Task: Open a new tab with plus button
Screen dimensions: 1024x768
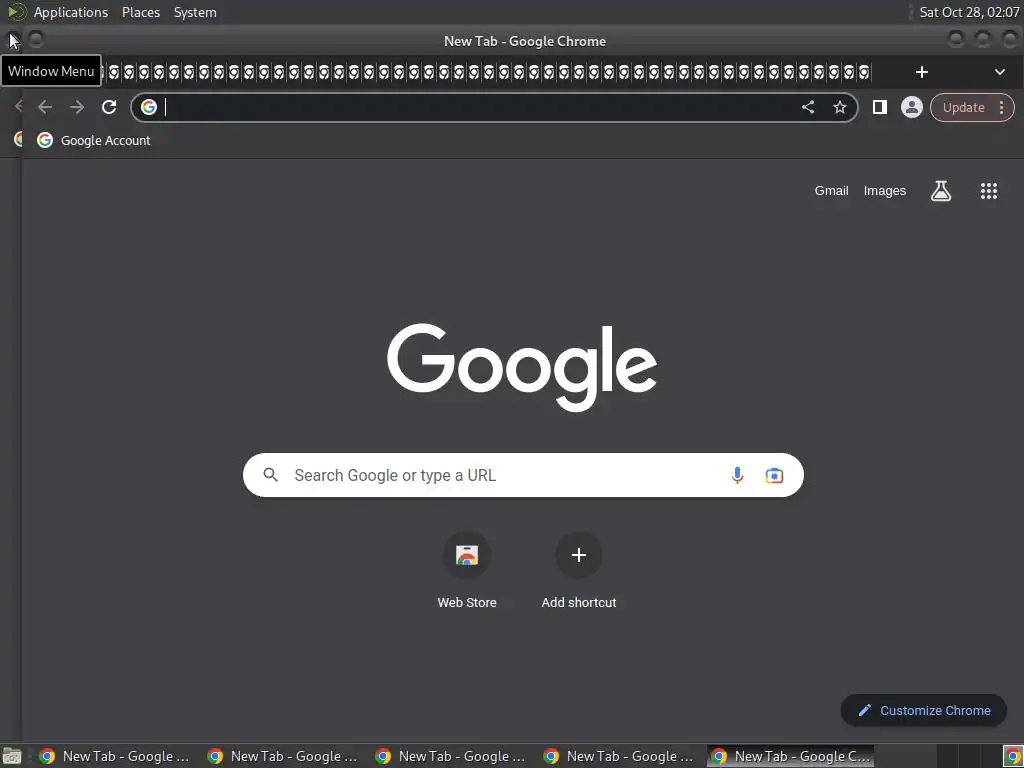Action: [x=921, y=72]
